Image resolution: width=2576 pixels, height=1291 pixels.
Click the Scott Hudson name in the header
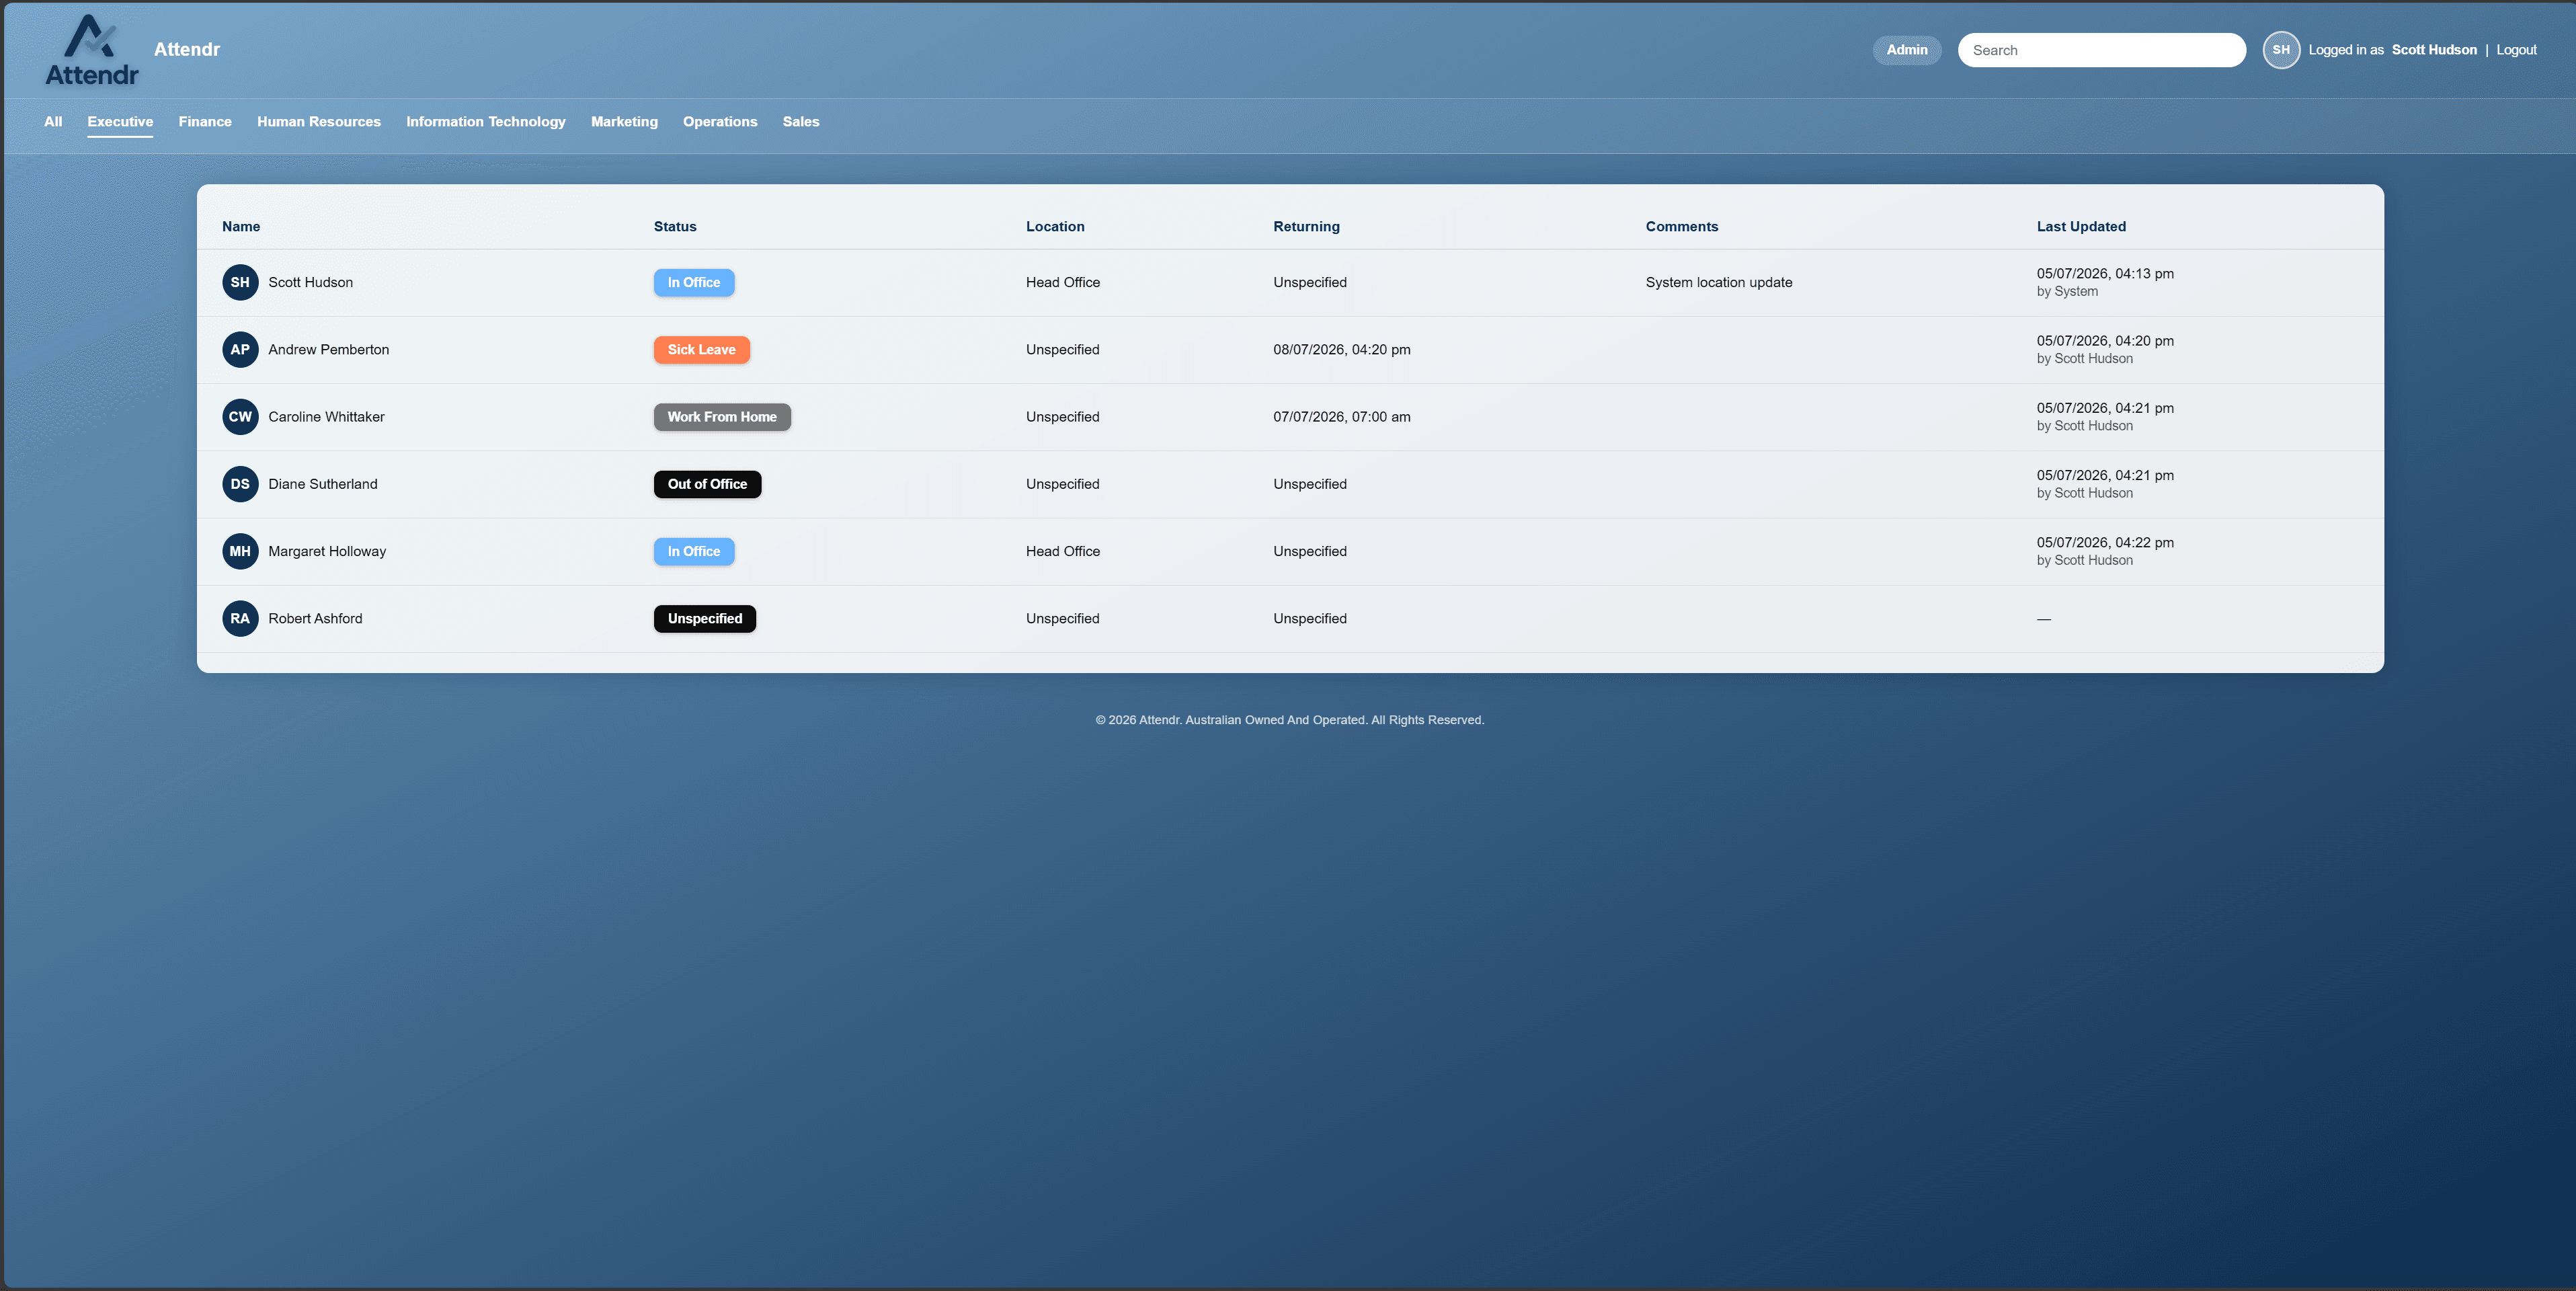2434,50
